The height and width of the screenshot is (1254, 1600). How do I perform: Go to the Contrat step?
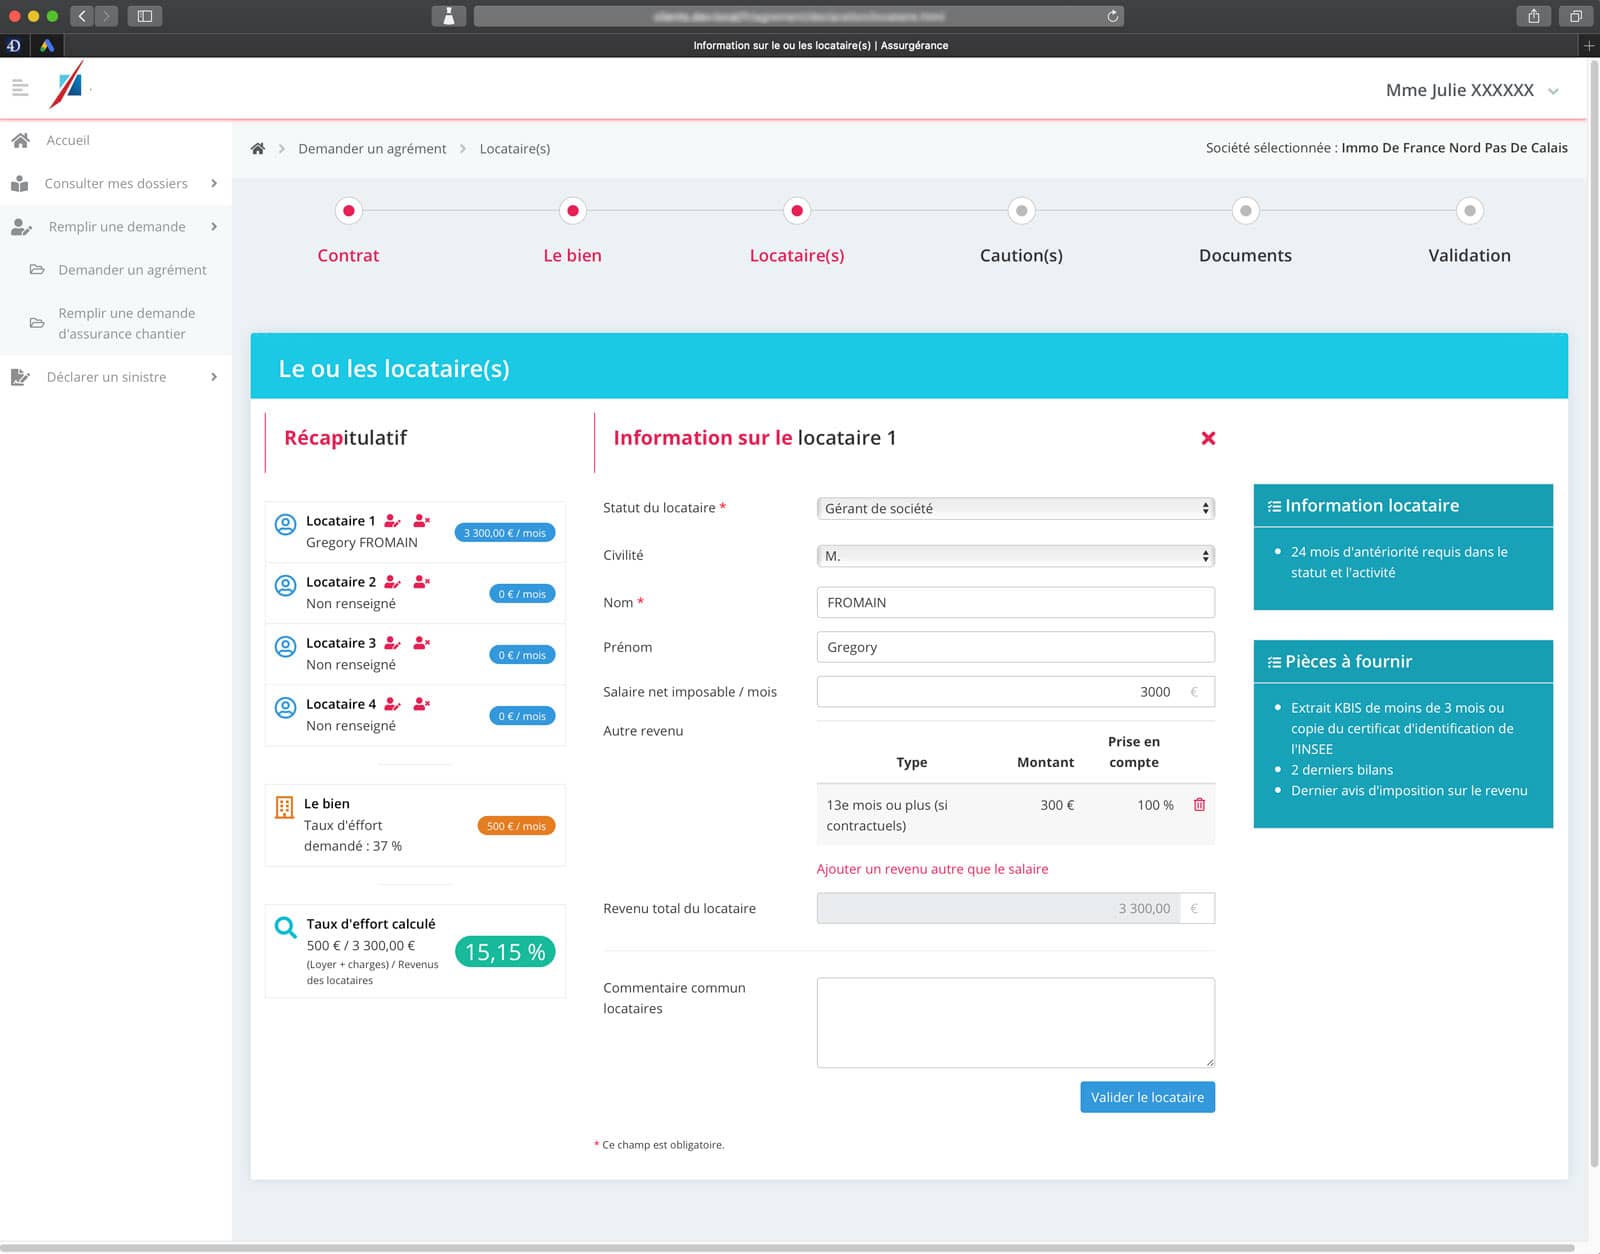click(348, 255)
